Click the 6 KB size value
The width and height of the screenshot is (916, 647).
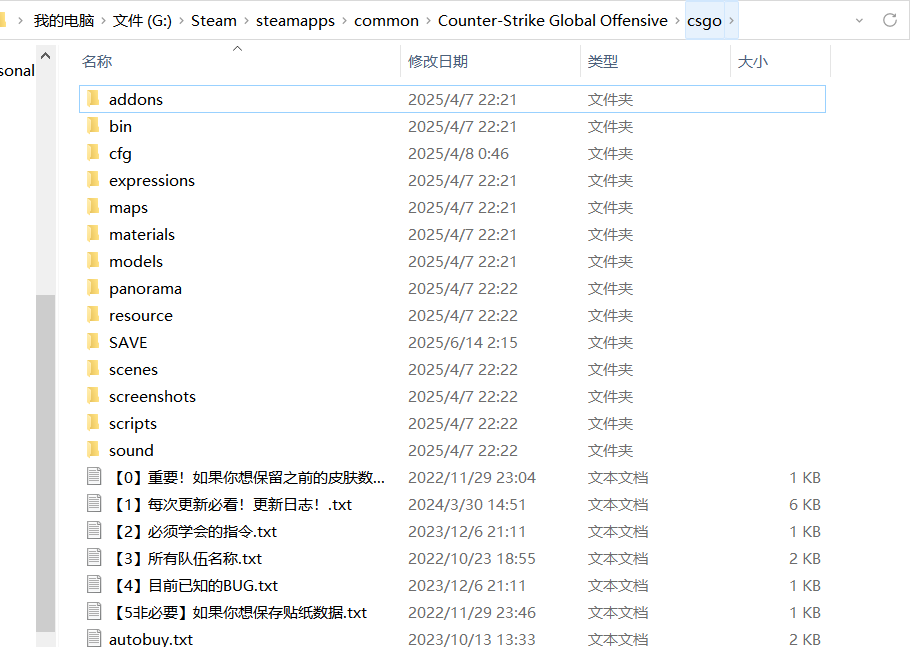(x=805, y=505)
